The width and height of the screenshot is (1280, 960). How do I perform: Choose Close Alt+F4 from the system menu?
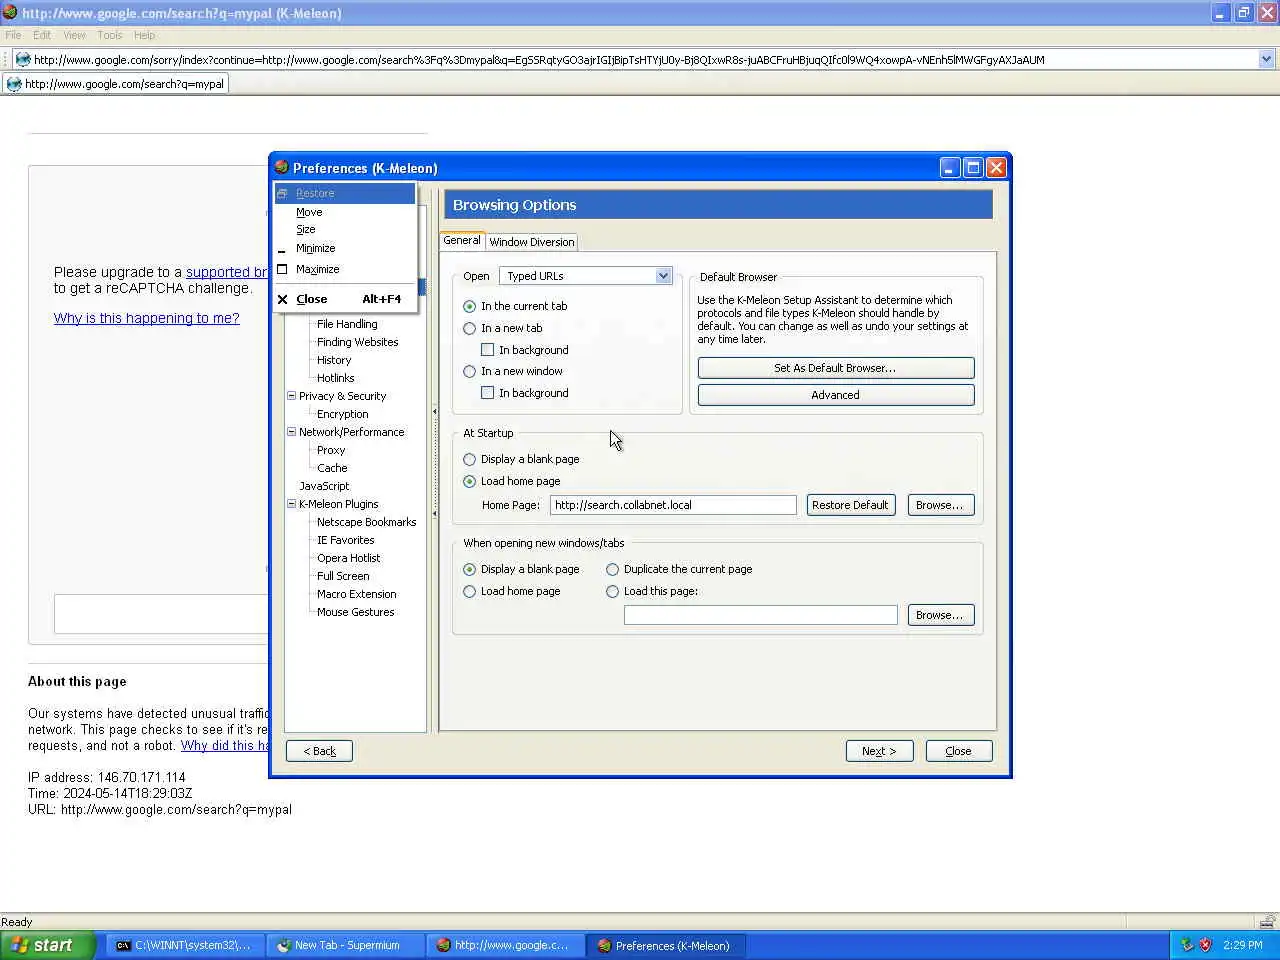click(345, 299)
